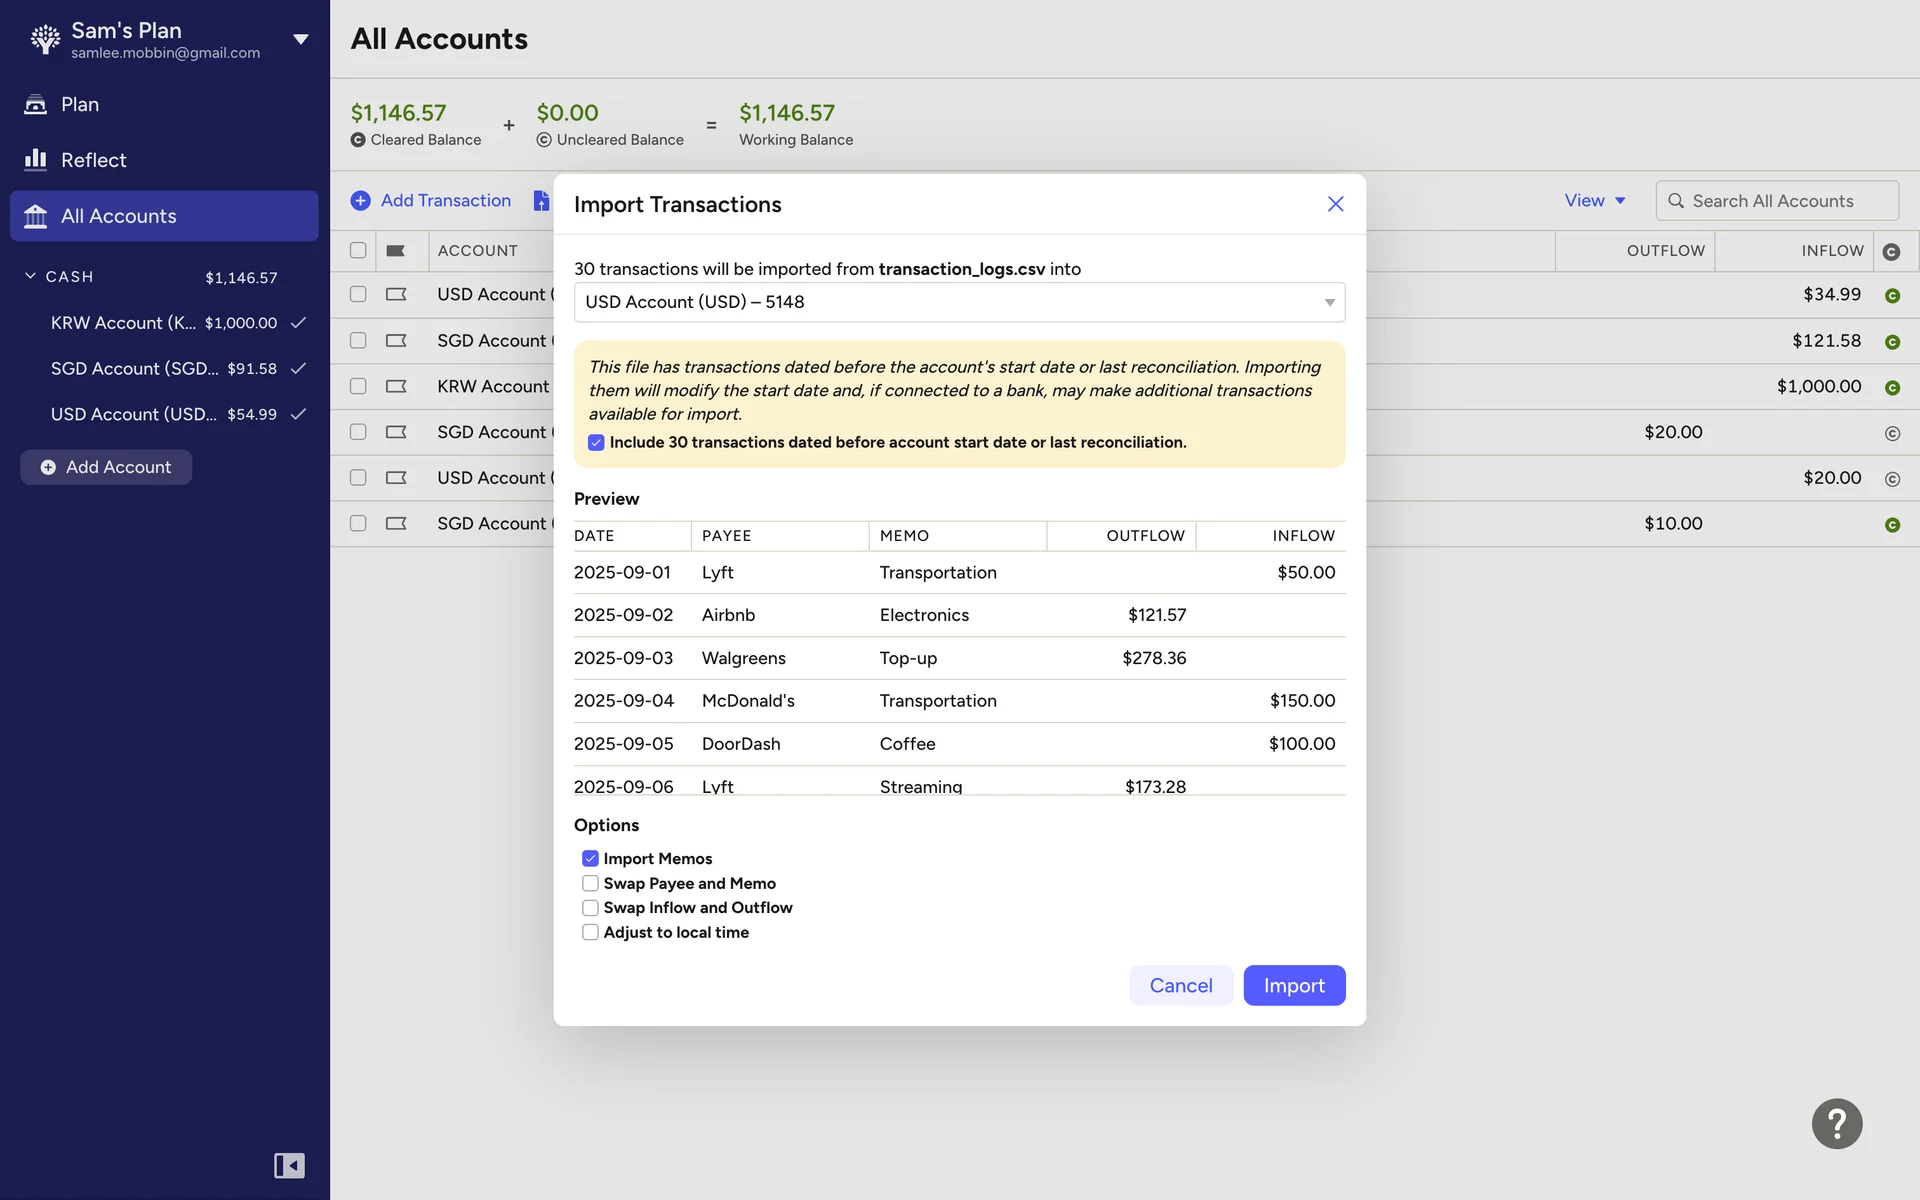Click the cleared status icon in the $34.99 row
This screenshot has width=1920, height=1200.
1891,296
